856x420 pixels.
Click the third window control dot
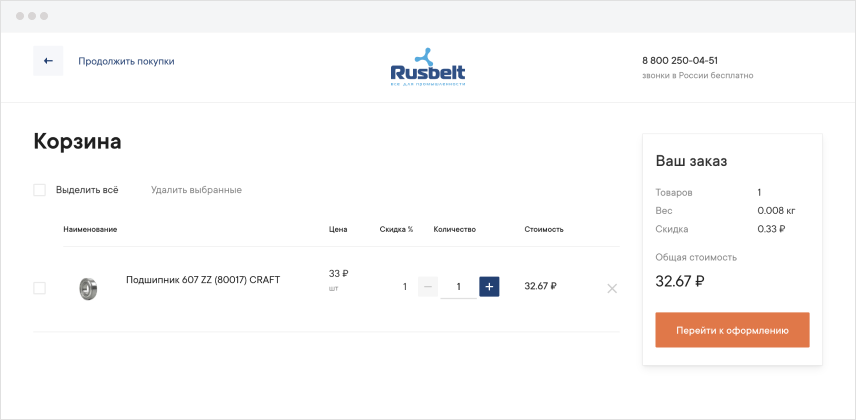coord(43,17)
